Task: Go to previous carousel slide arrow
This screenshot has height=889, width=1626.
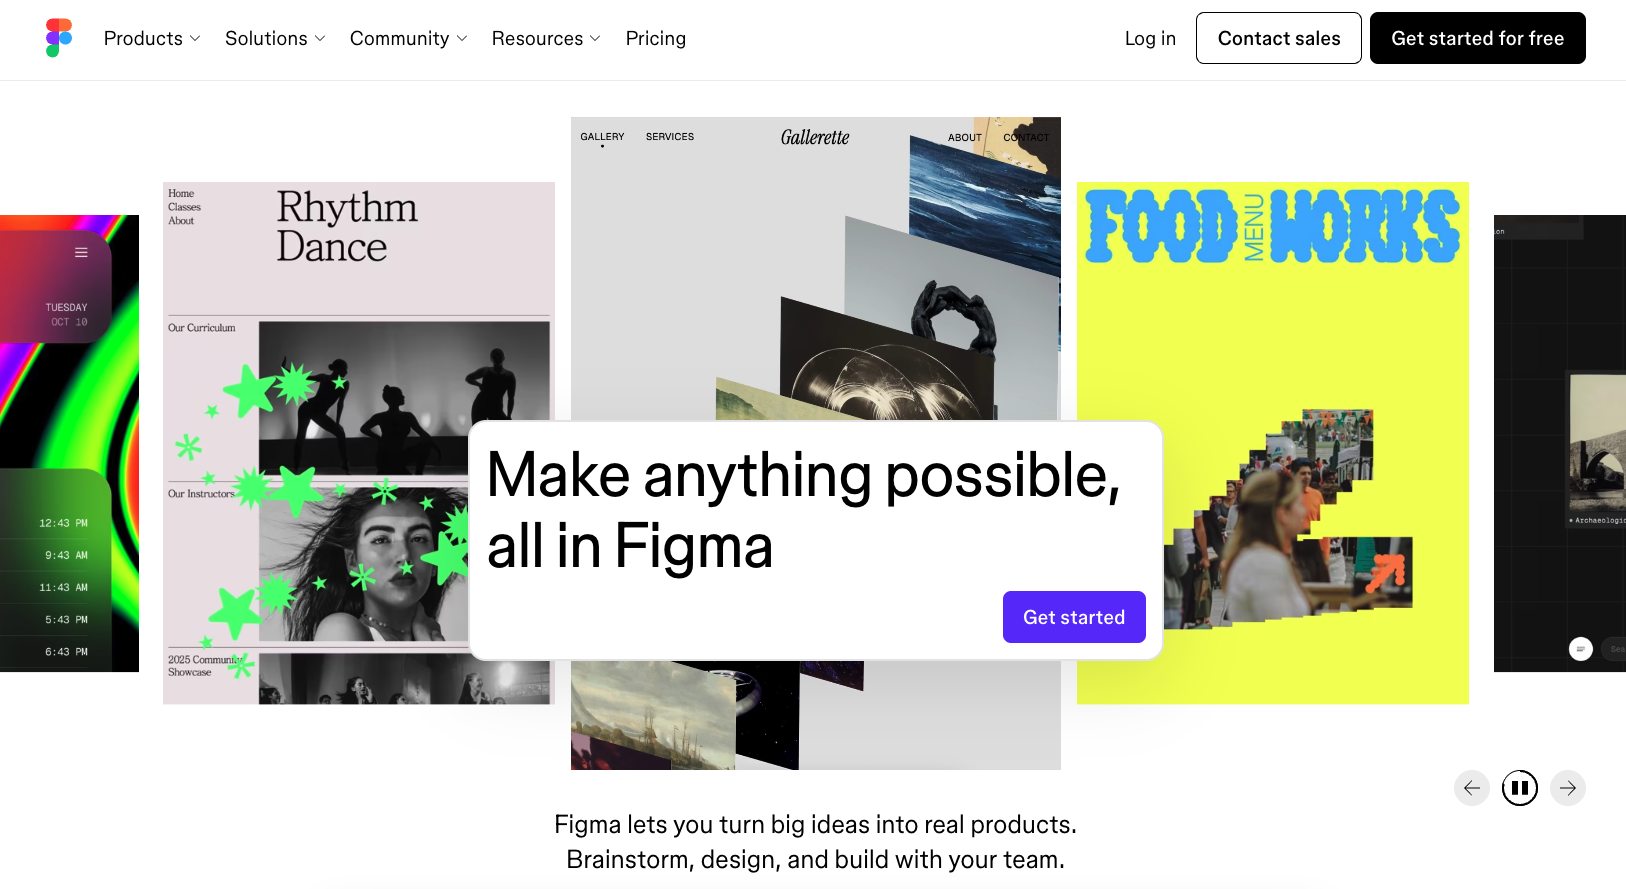Action: pos(1471,788)
